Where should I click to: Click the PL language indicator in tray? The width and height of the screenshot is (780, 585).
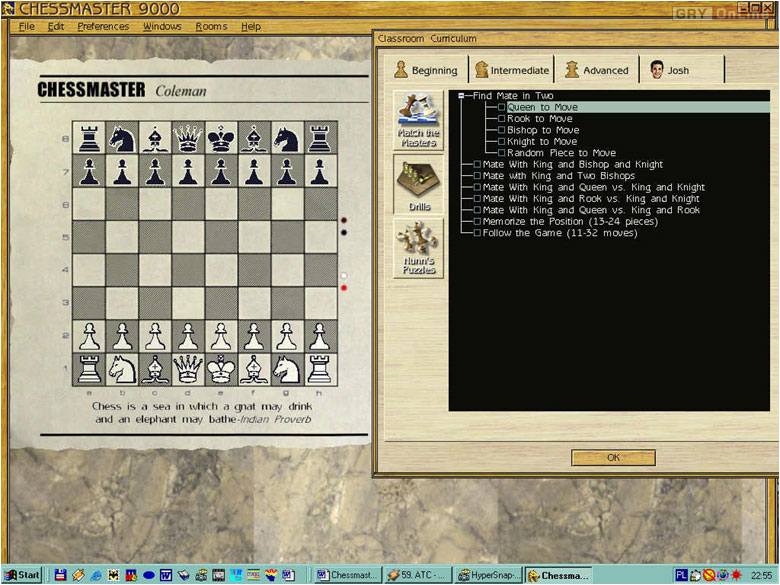[x=681, y=575]
